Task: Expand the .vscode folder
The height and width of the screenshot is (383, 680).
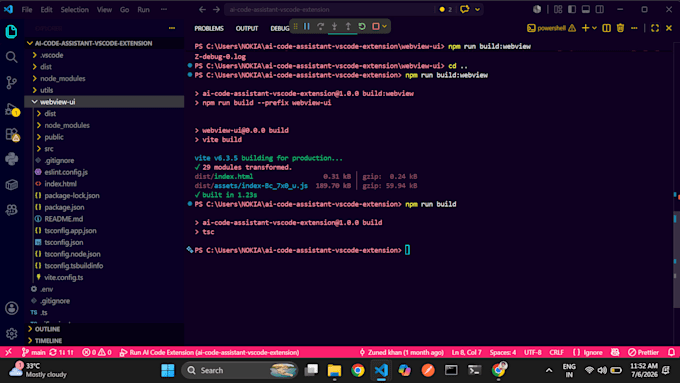Action: pos(52,55)
